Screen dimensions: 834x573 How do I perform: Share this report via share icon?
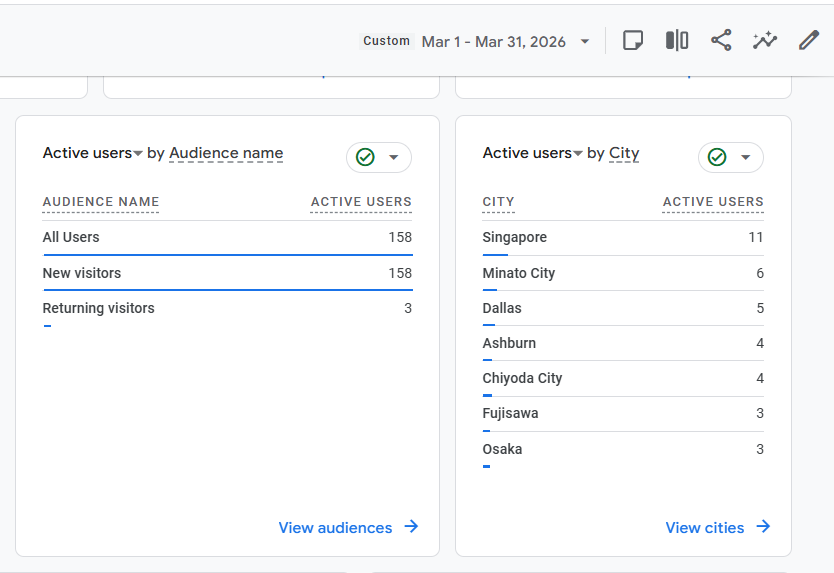click(x=721, y=41)
